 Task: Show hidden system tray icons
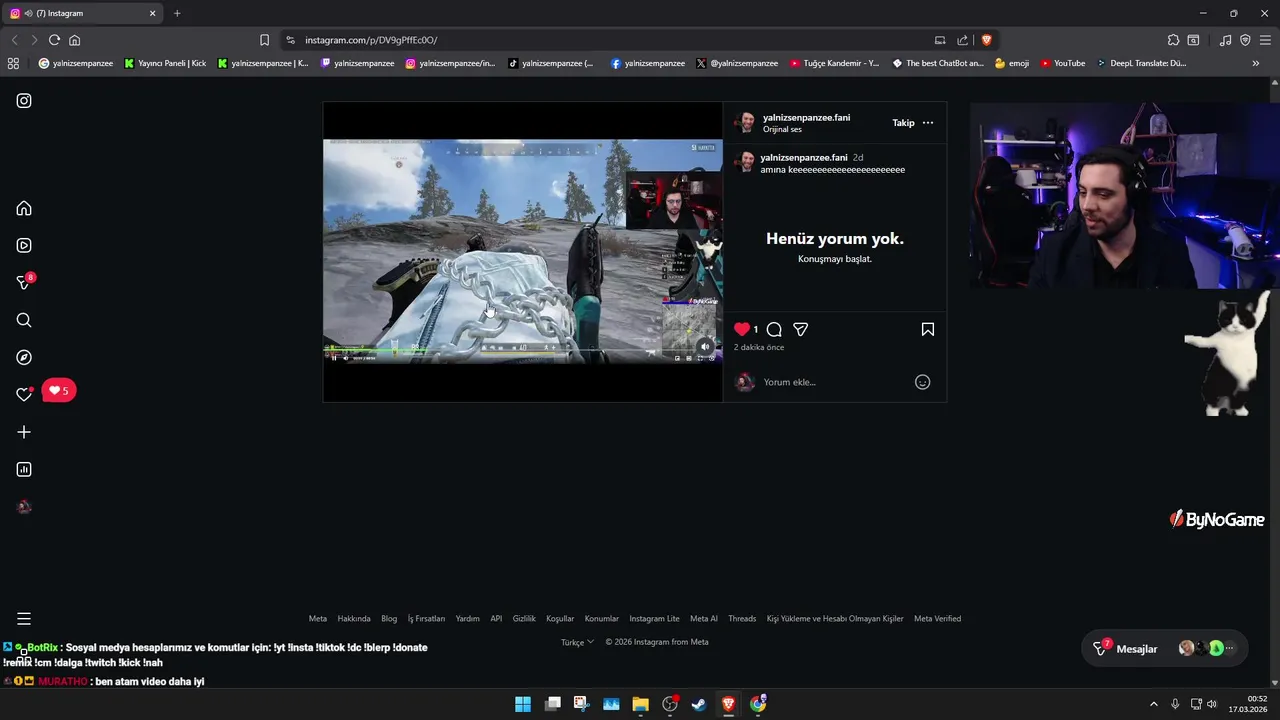(1153, 704)
